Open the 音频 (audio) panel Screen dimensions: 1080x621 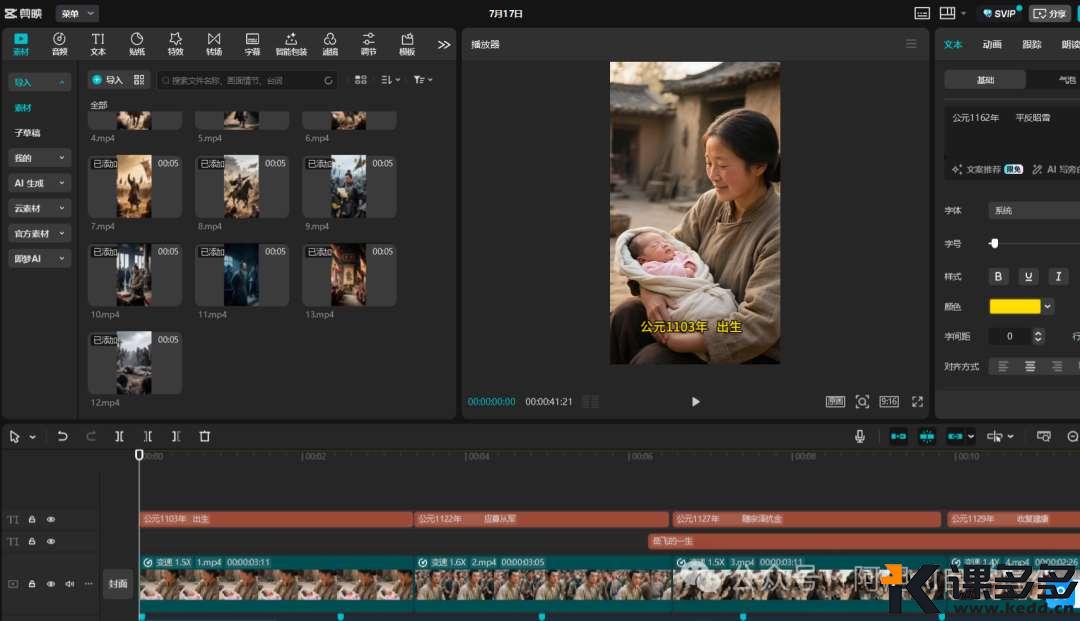[59, 43]
